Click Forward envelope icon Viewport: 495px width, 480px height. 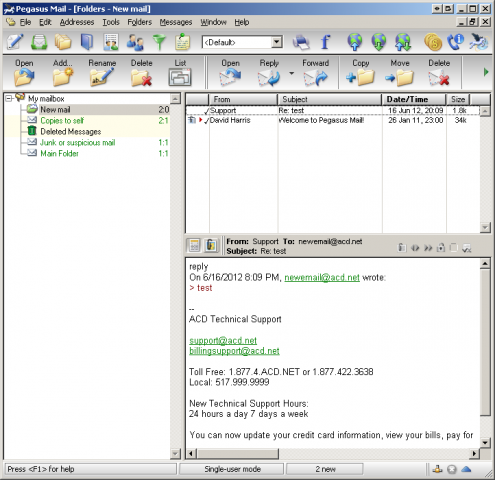tap(315, 78)
